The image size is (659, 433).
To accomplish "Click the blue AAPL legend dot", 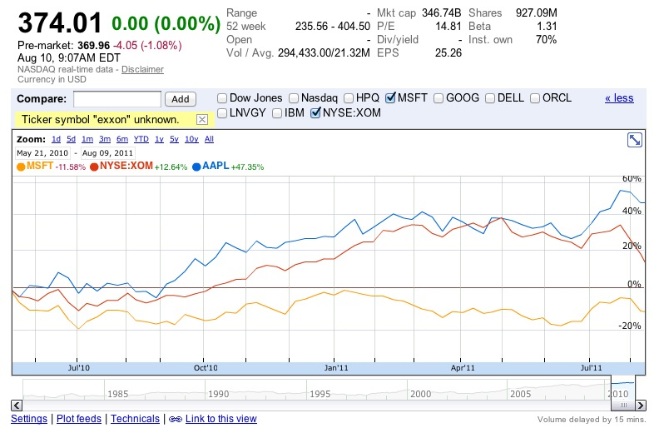I will tap(197, 165).
